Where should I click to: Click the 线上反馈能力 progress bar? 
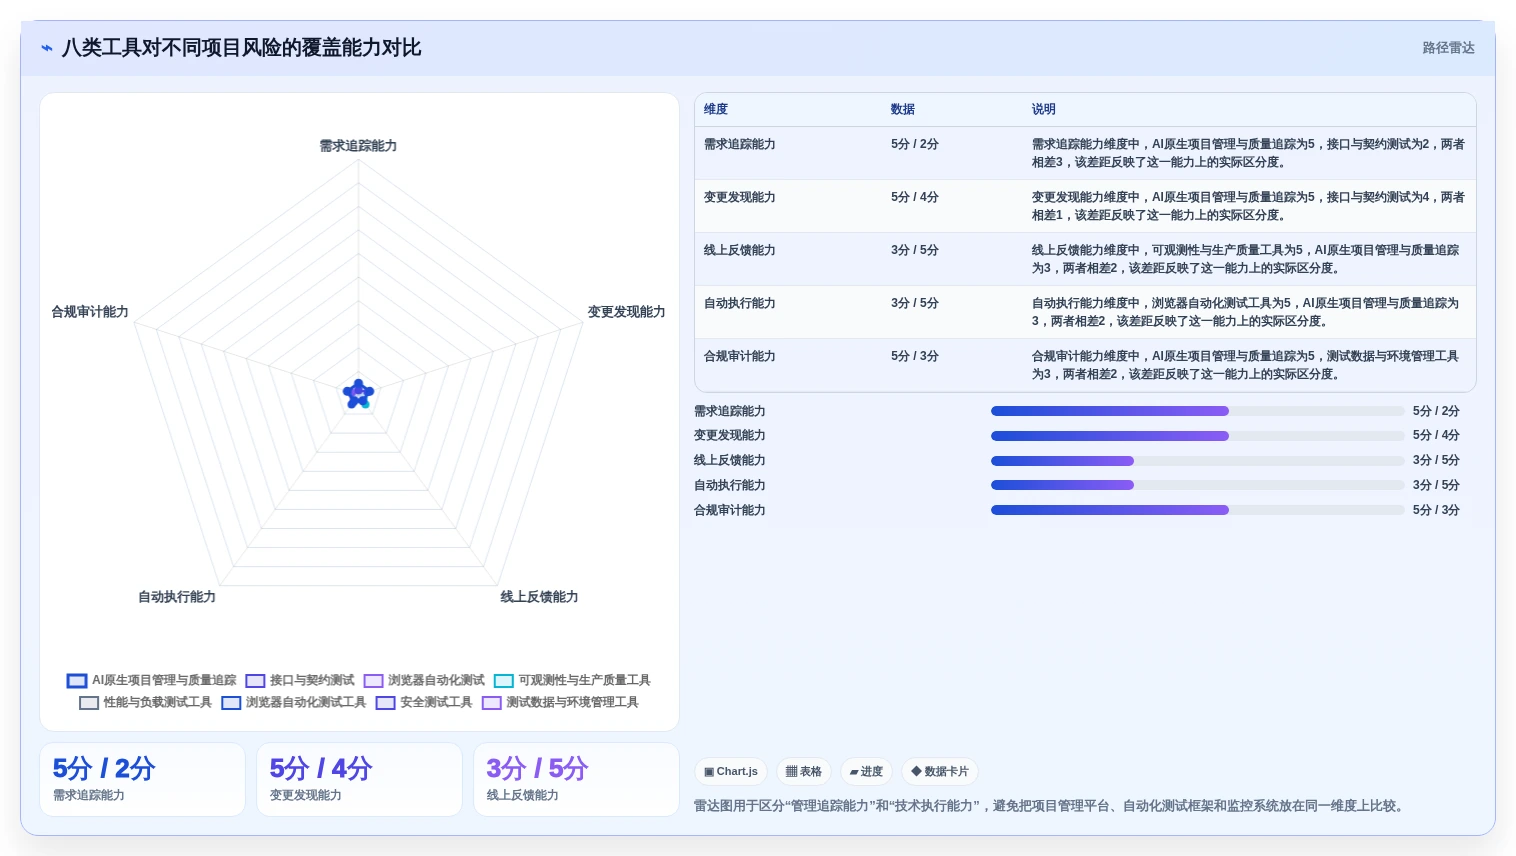click(x=1198, y=461)
